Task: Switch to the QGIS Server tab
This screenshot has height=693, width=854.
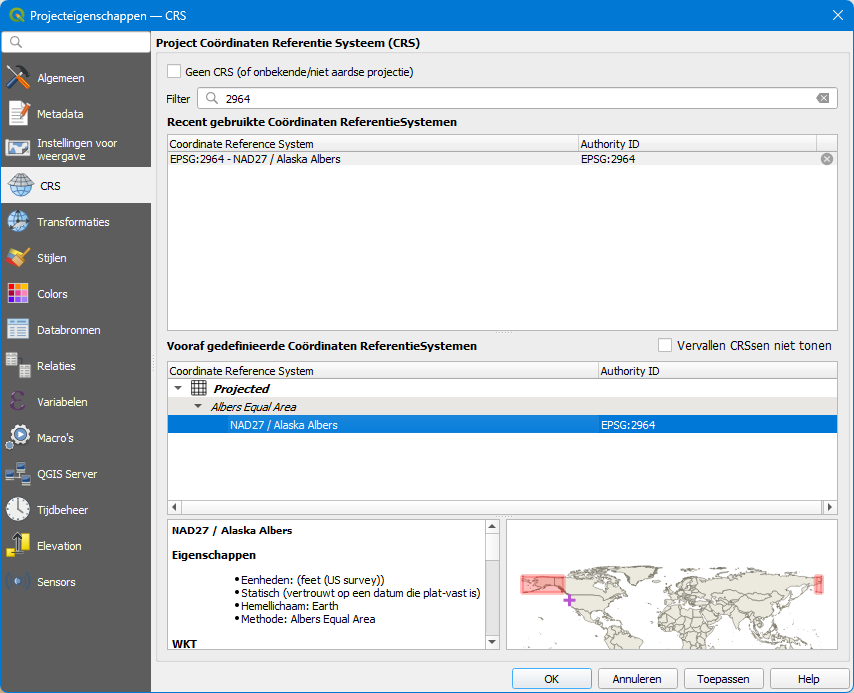Action: 65,474
